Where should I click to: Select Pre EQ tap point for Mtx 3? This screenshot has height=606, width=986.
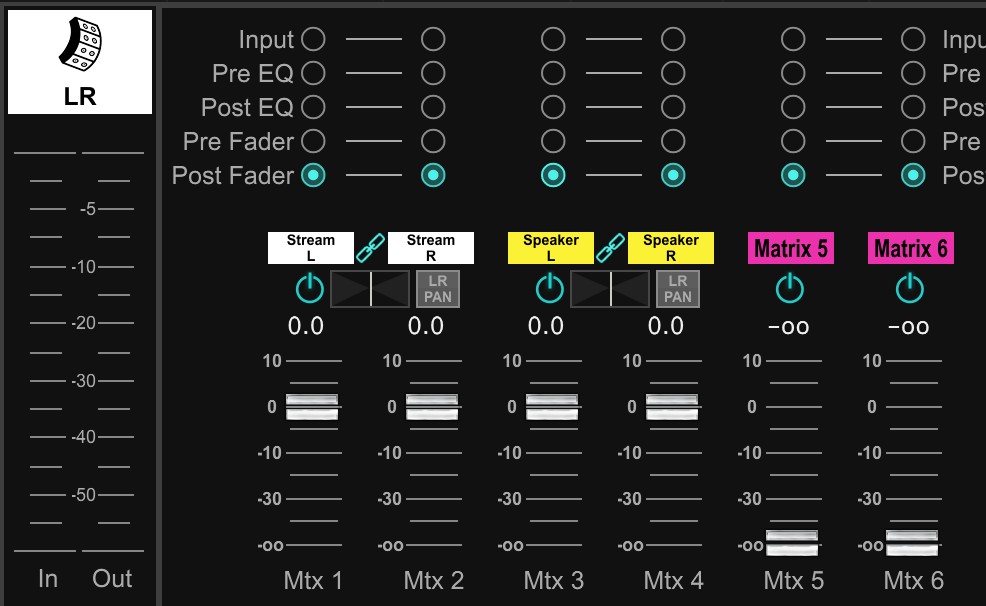tap(553, 73)
